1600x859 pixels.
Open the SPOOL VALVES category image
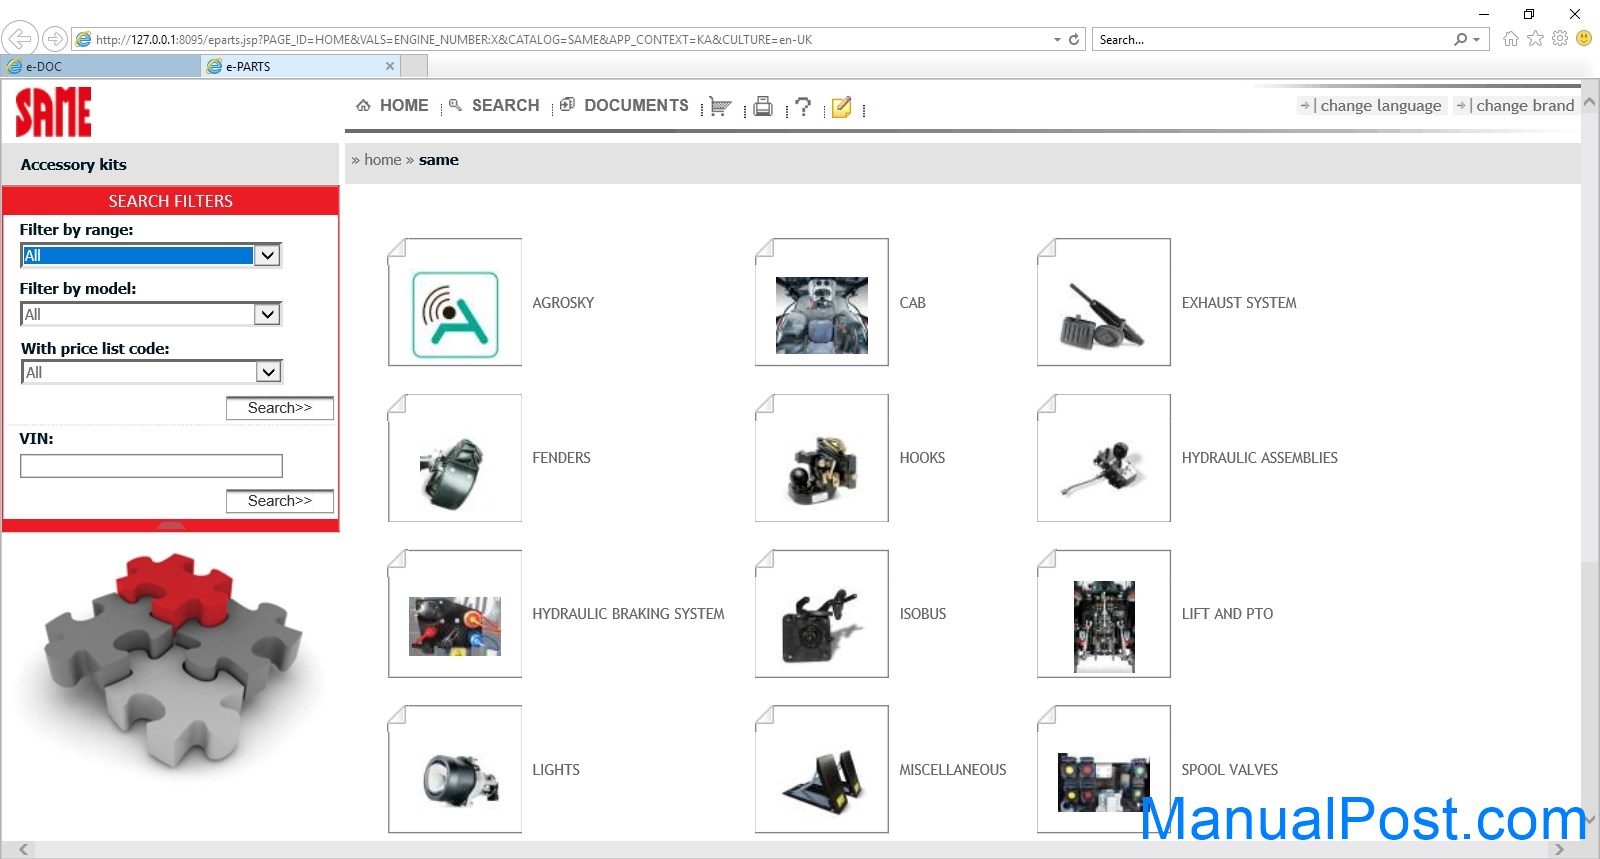(1104, 770)
